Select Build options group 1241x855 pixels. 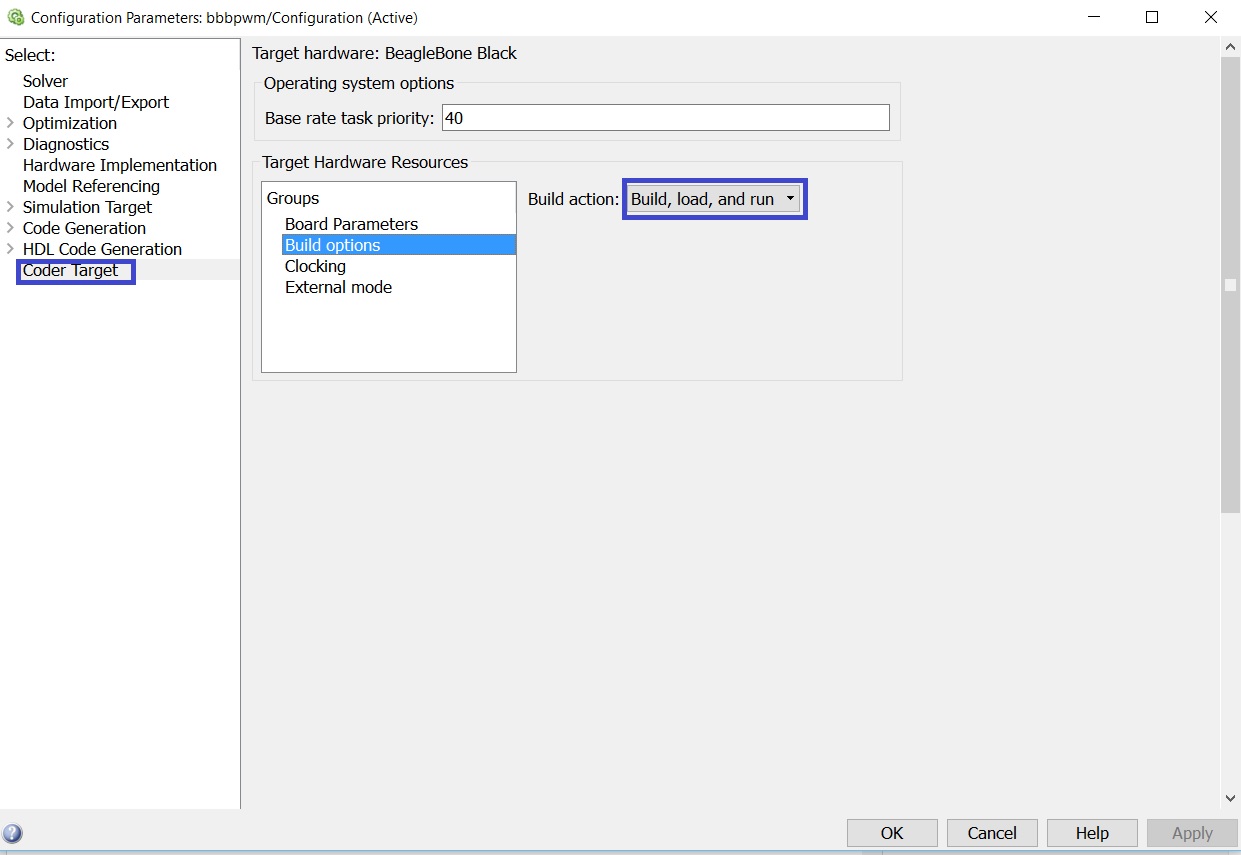[399, 245]
